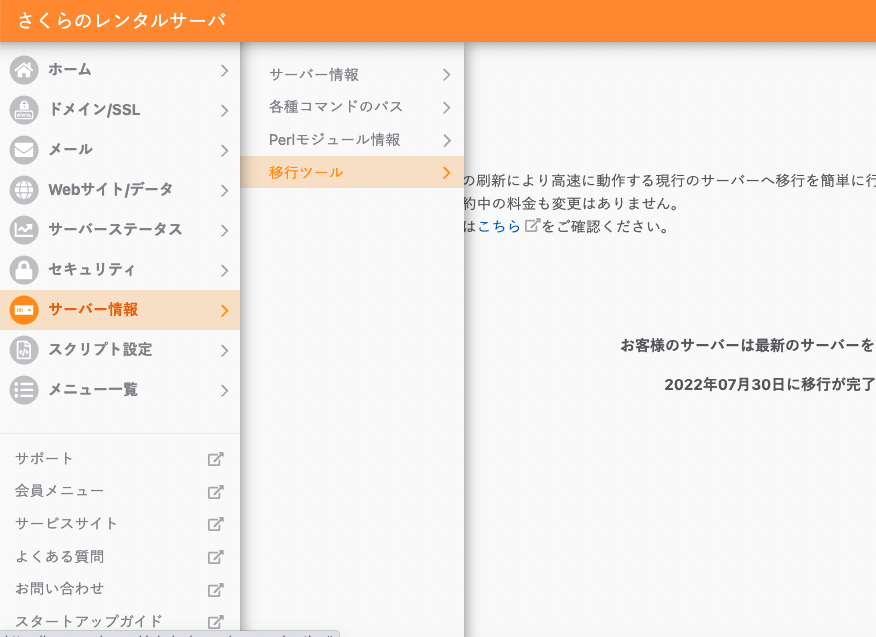876x637 pixels.
Task: Expand the サーバーステータス chevron arrow
Action: tap(224, 230)
